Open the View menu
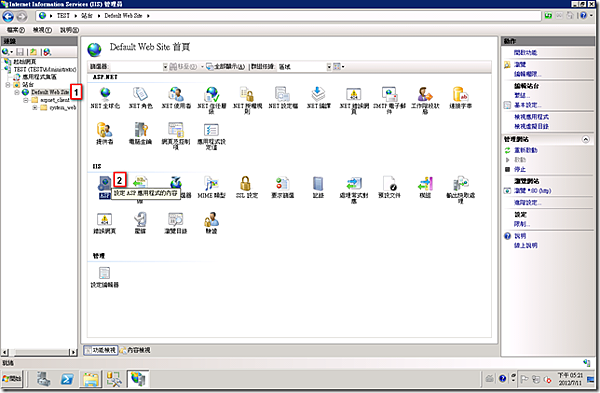 (x=42, y=30)
